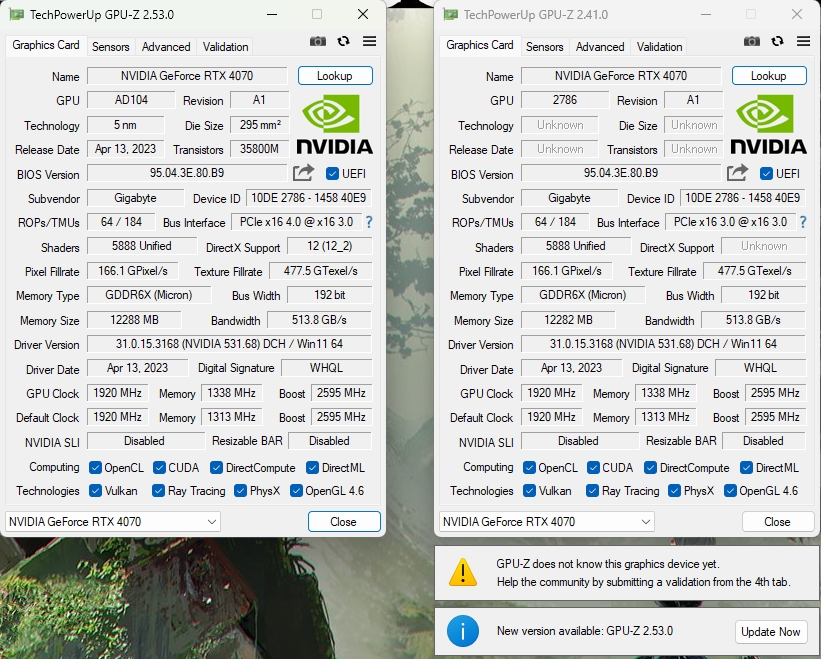Click Transistors 35800M field
This screenshot has height=659, width=821.
tap(260, 149)
